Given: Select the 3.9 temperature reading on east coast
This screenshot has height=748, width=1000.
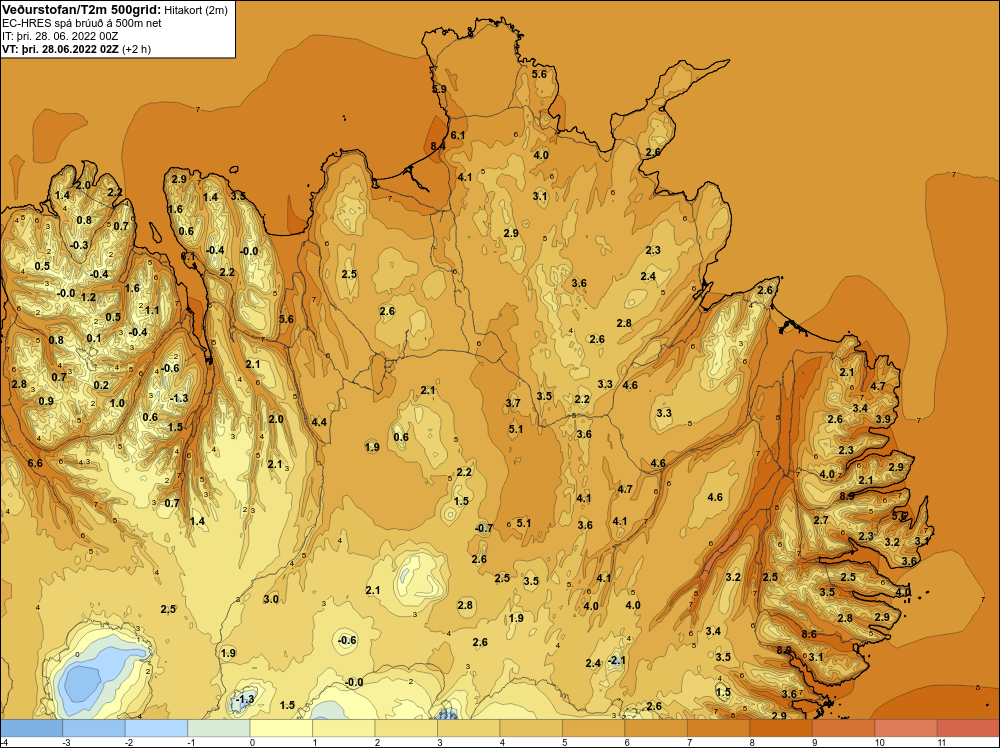Looking at the screenshot, I should coord(883,419).
